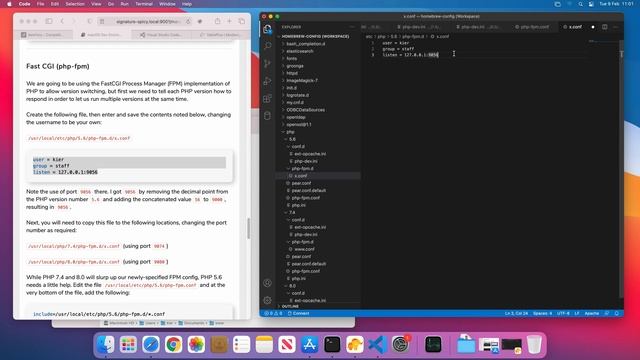Open Accounts icon in VS Code activity bar

267,283
